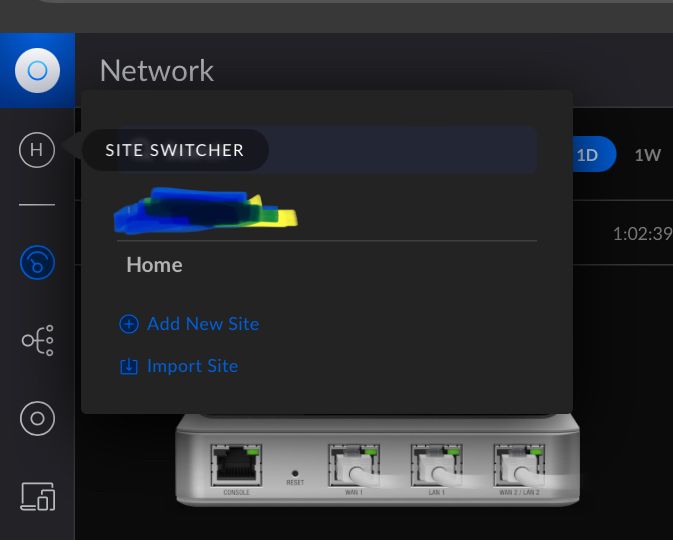This screenshot has height=540, width=673.
Task: Click the plus icon beside Add New Site
Action: pos(129,324)
